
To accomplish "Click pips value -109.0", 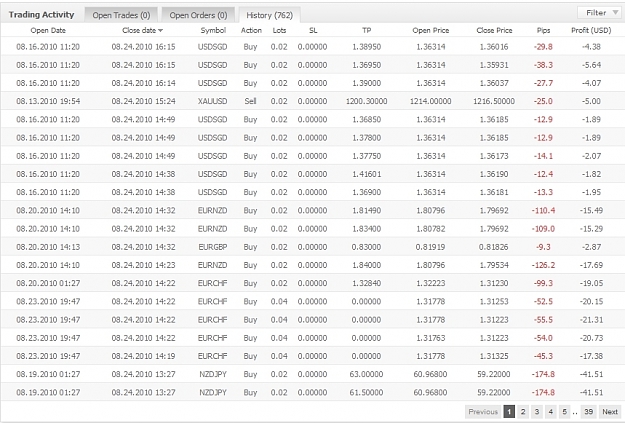I will pos(543,229).
